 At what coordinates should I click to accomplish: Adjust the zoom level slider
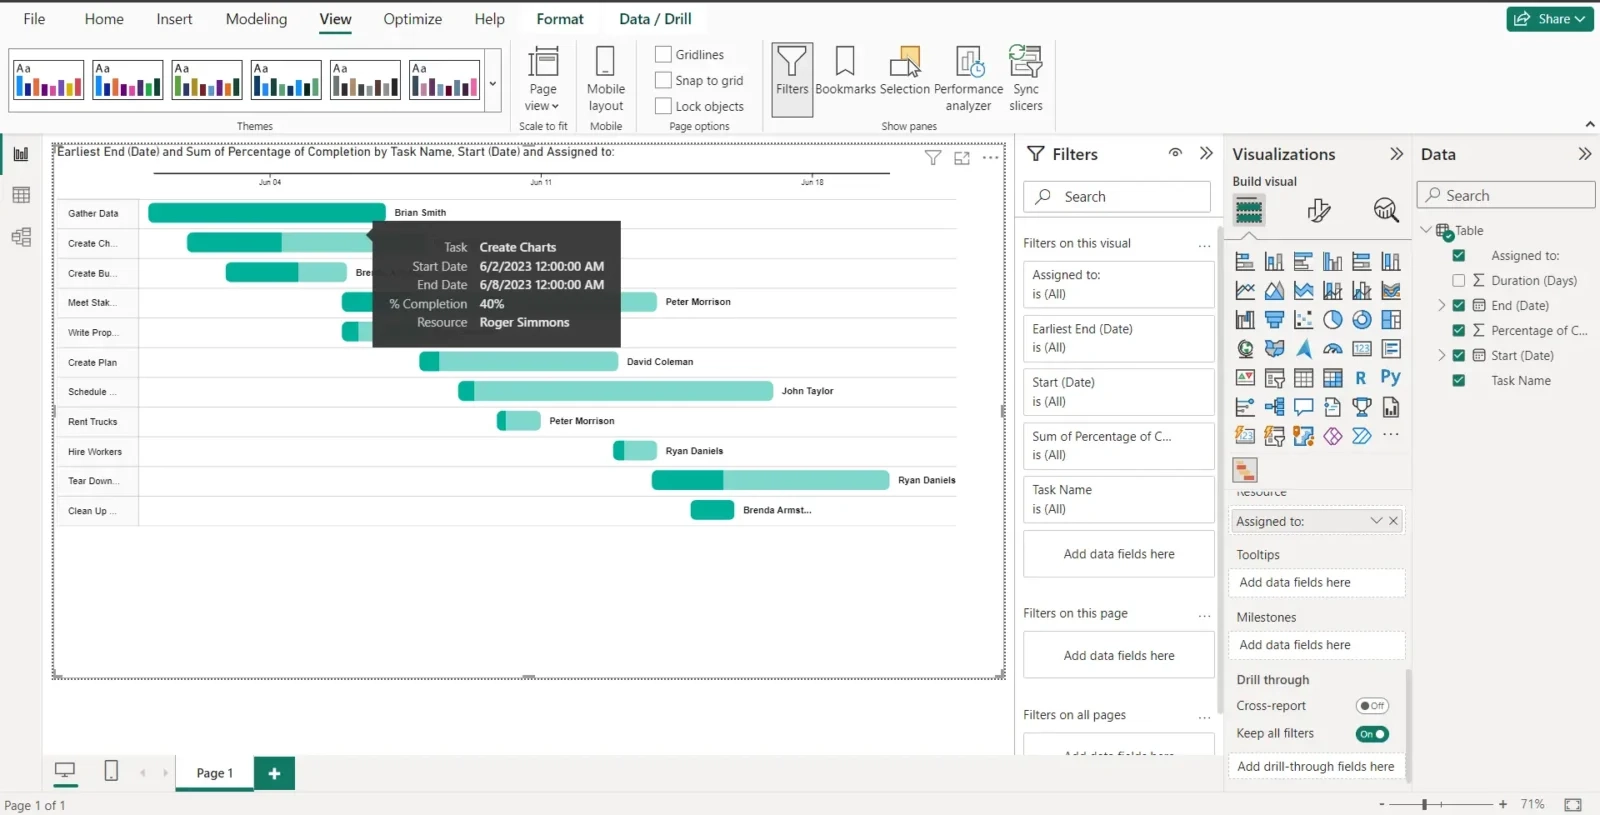coord(1425,804)
